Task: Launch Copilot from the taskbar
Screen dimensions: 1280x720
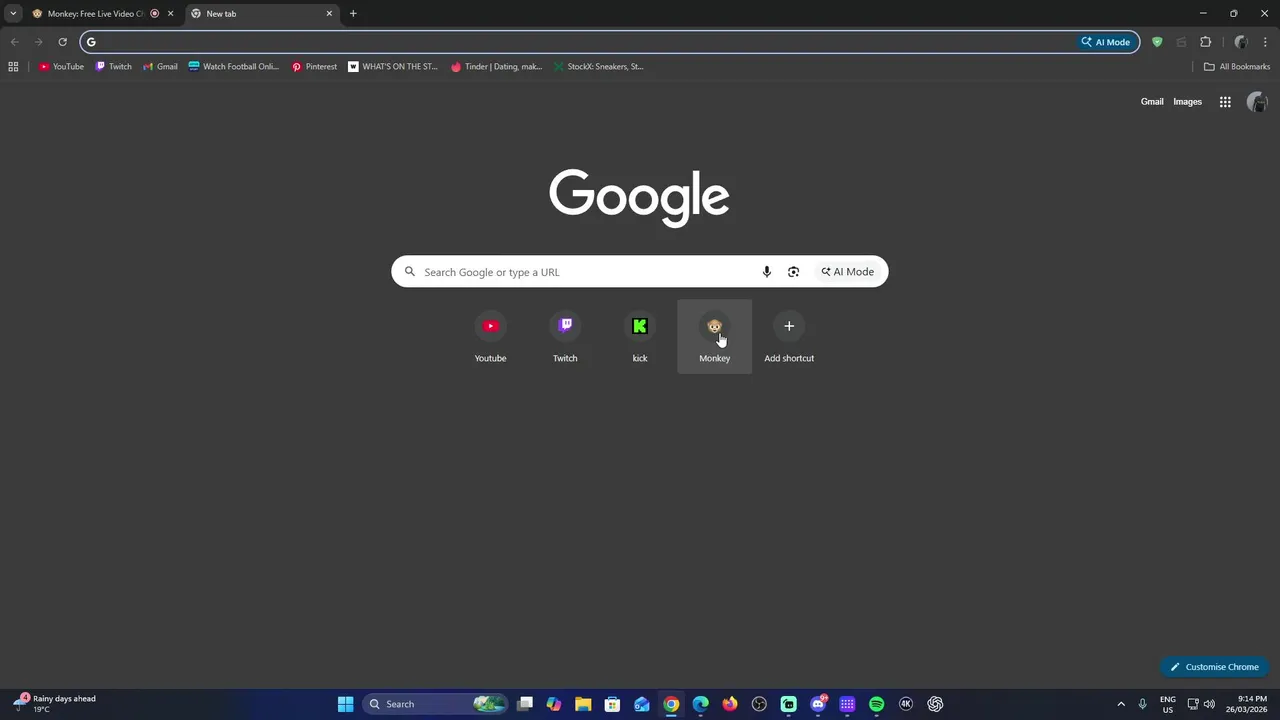Action: coord(554,704)
